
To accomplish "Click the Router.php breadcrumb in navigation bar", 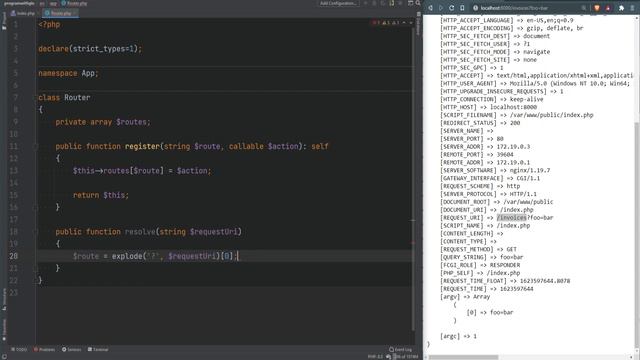I will point(74,3).
